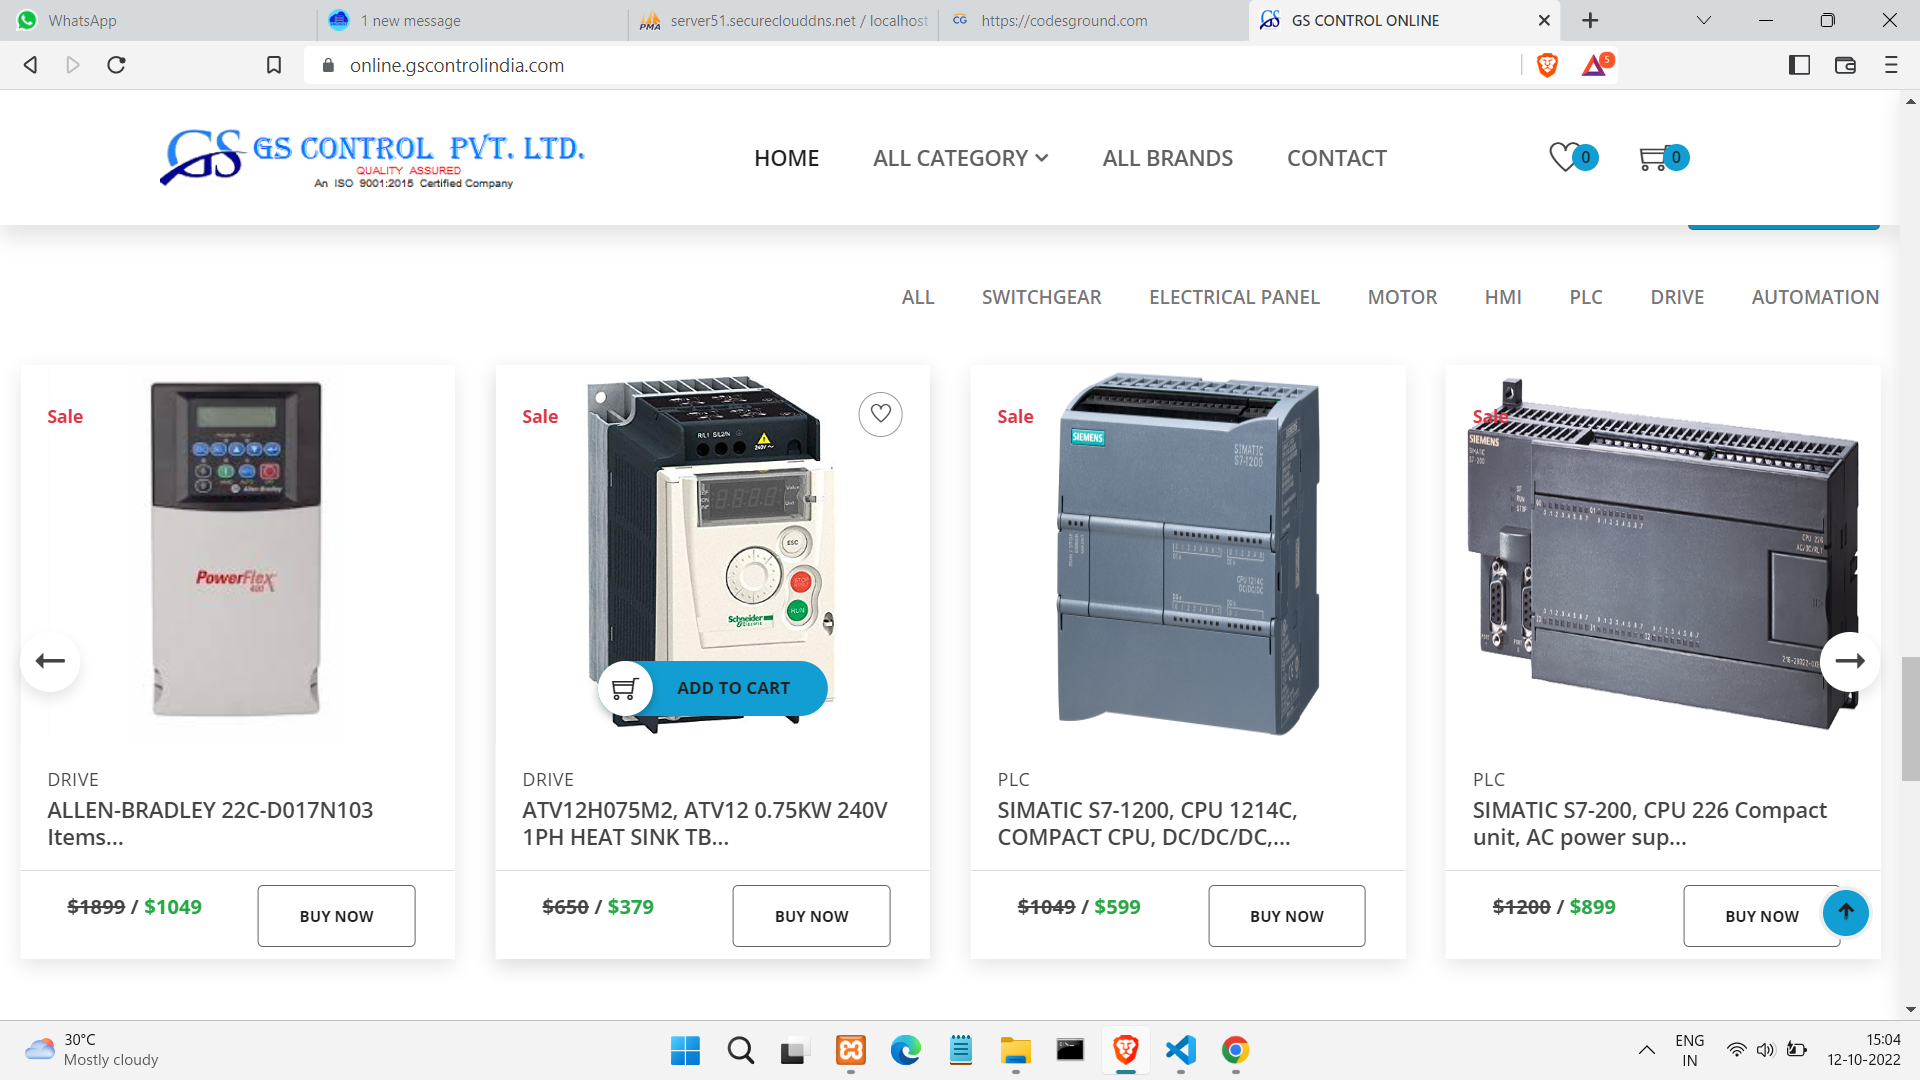
Task: Open the terminal app from taskbar
Action: point(1071,1050)
